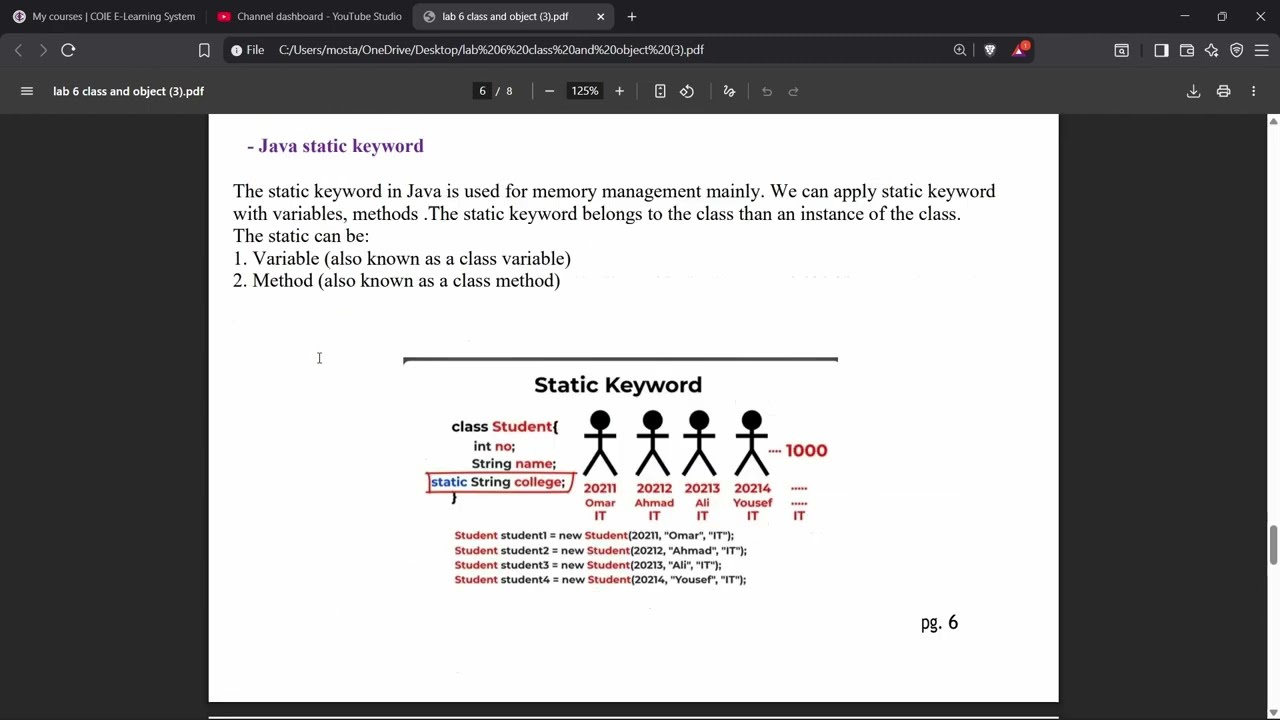The image size is (1280, 720).
Task: Download the PDF file
Action: (x=1193, y=91)
